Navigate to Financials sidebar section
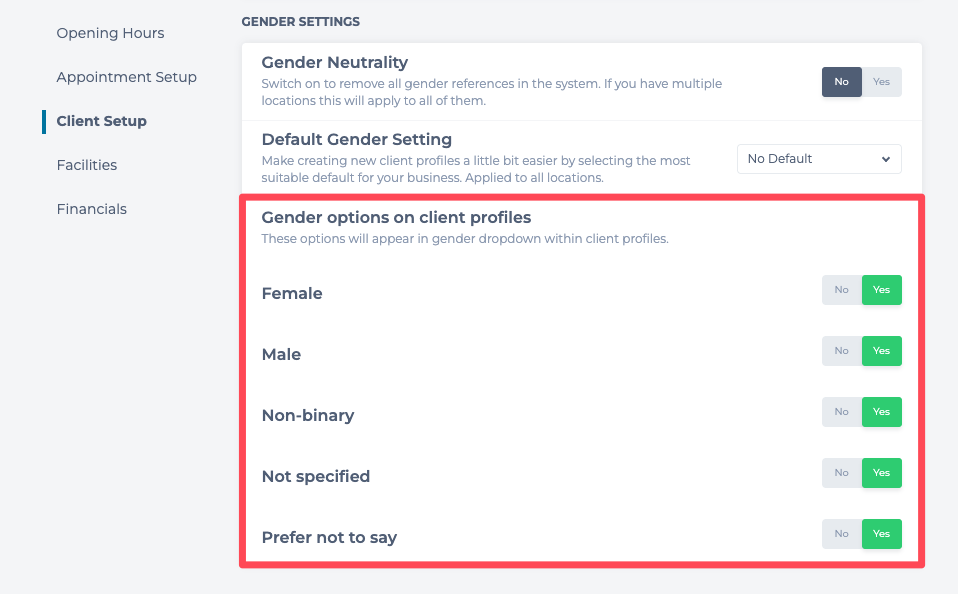 (91, 209)
